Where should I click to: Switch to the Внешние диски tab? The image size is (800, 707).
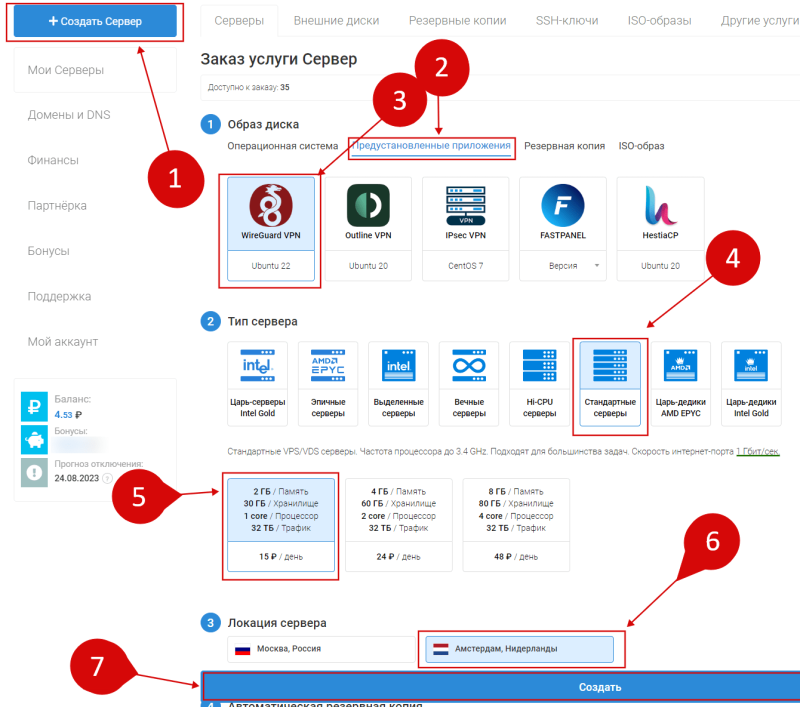click(336, 21)
